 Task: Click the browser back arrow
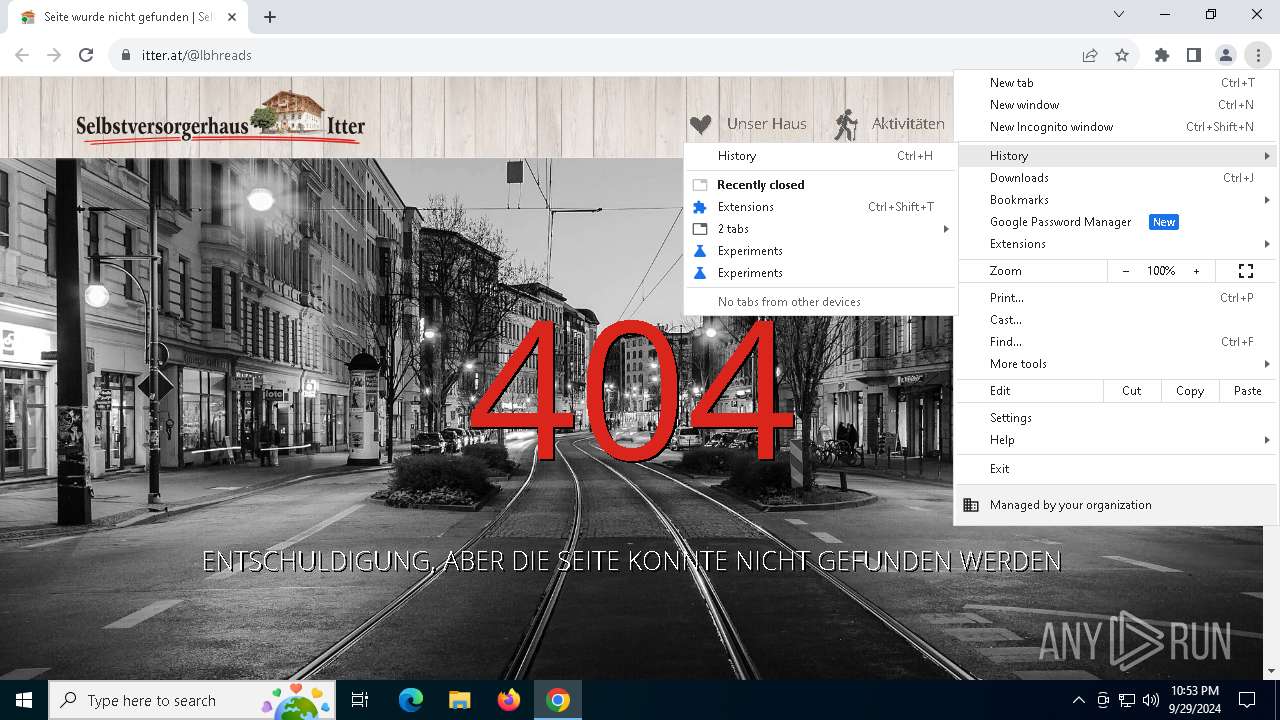click(x=22, y=55)
